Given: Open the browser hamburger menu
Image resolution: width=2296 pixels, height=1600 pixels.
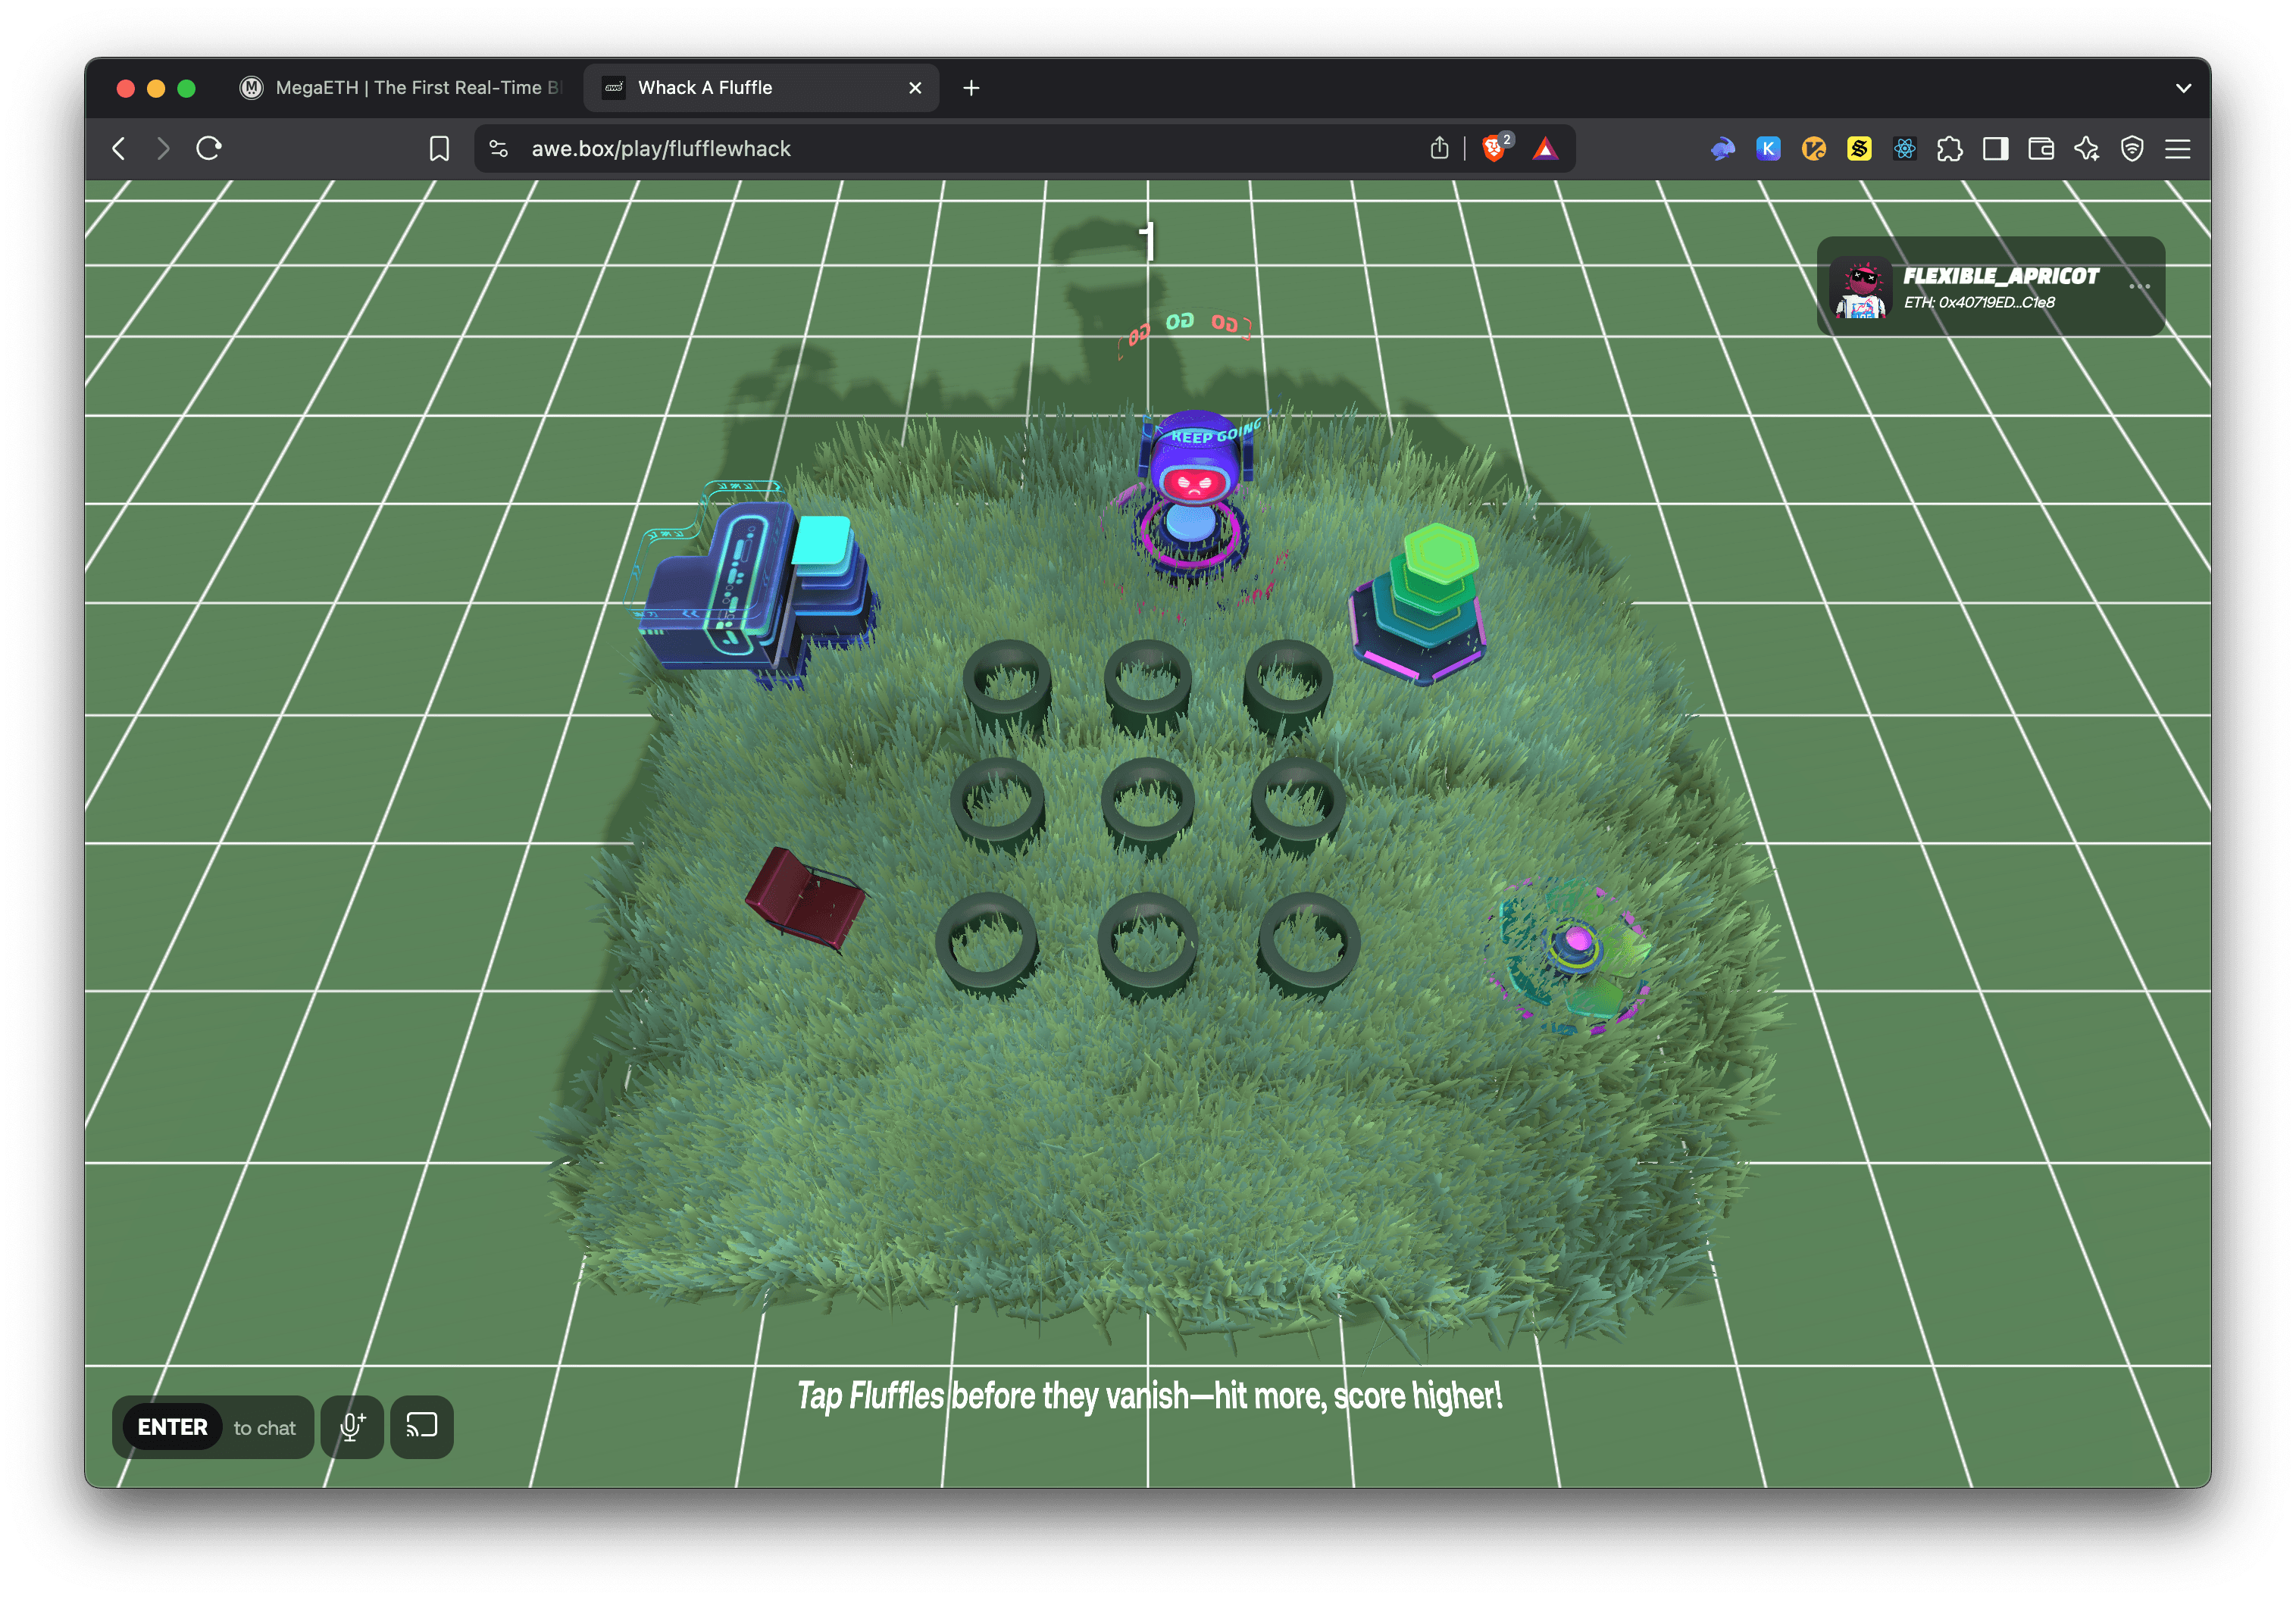Looking at the screenshot, I should (x=2177, y=149).
